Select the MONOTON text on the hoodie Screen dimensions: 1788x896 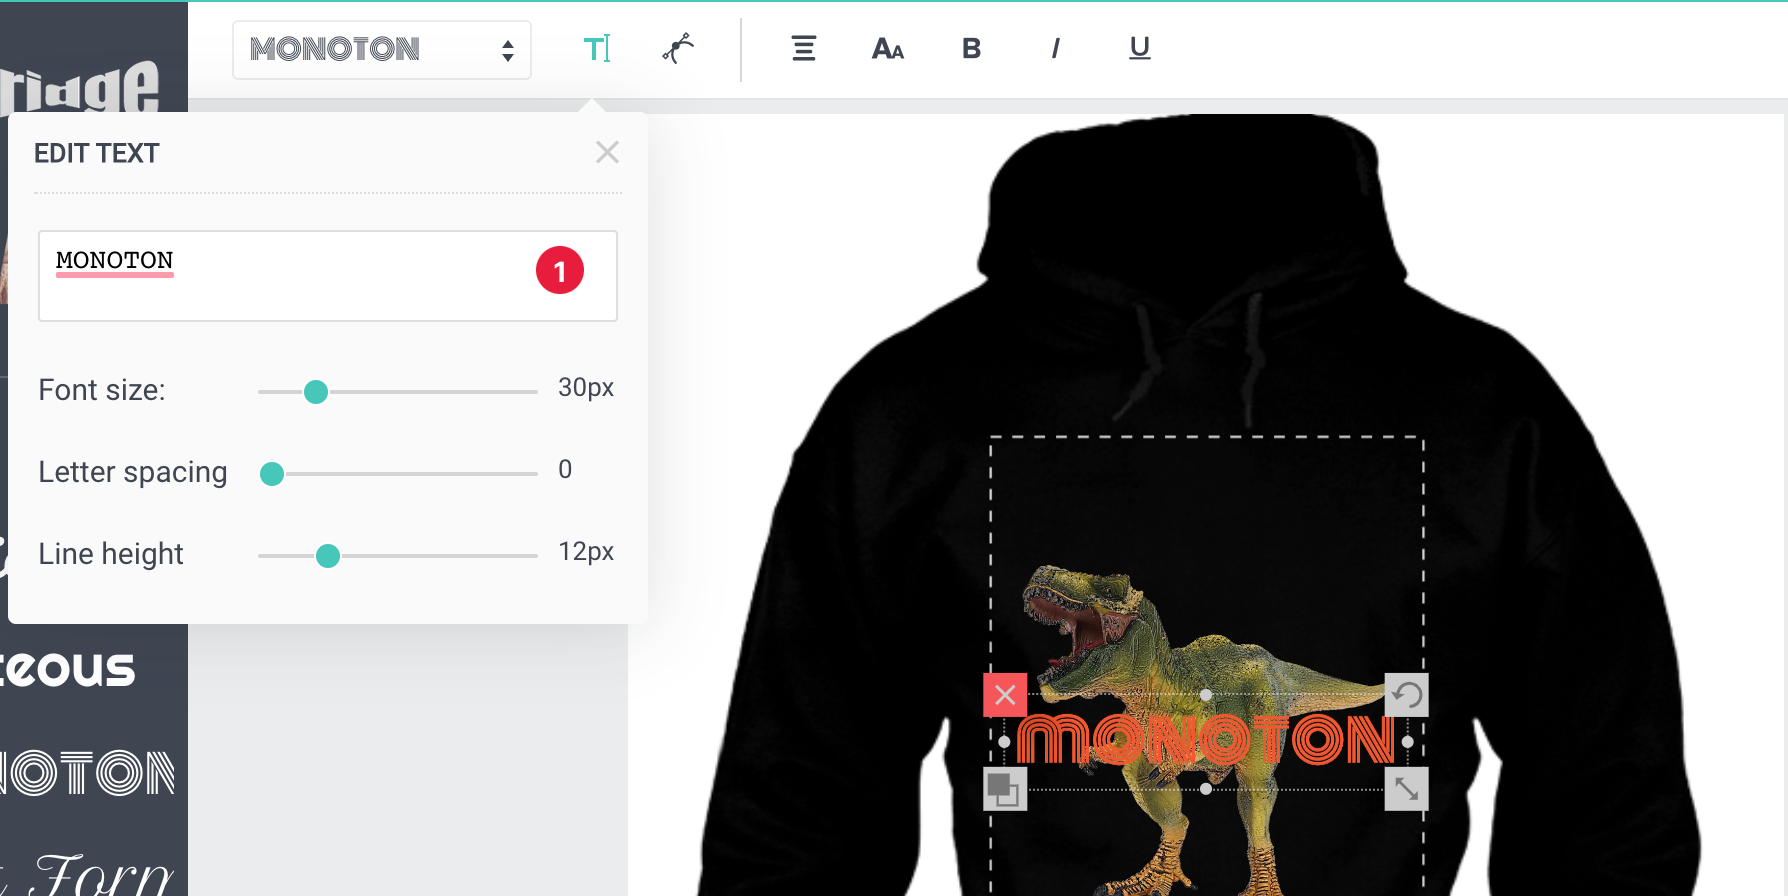pyautogui.click(x=1205, y=740)
